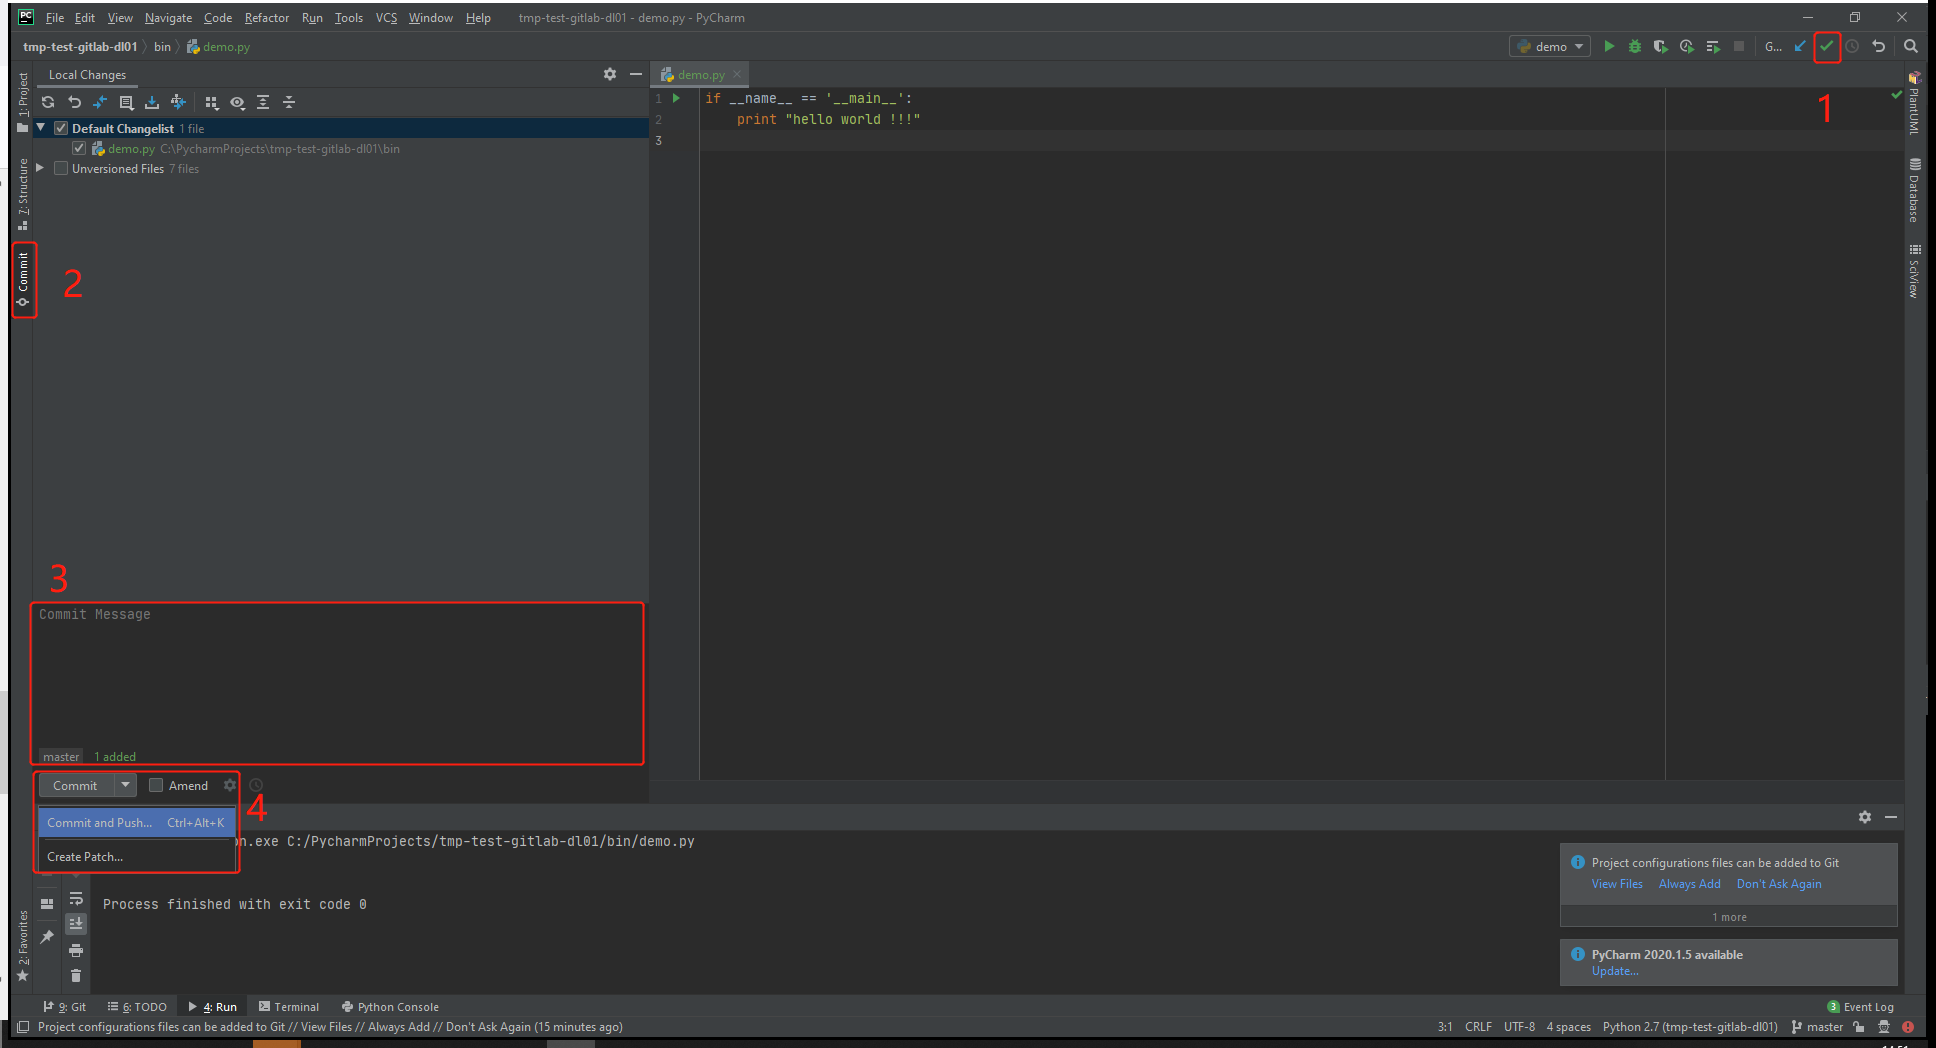Screen dimensions: 1936x1048
Task: Open the Commit button dropdown arrow
Action: 125,785
